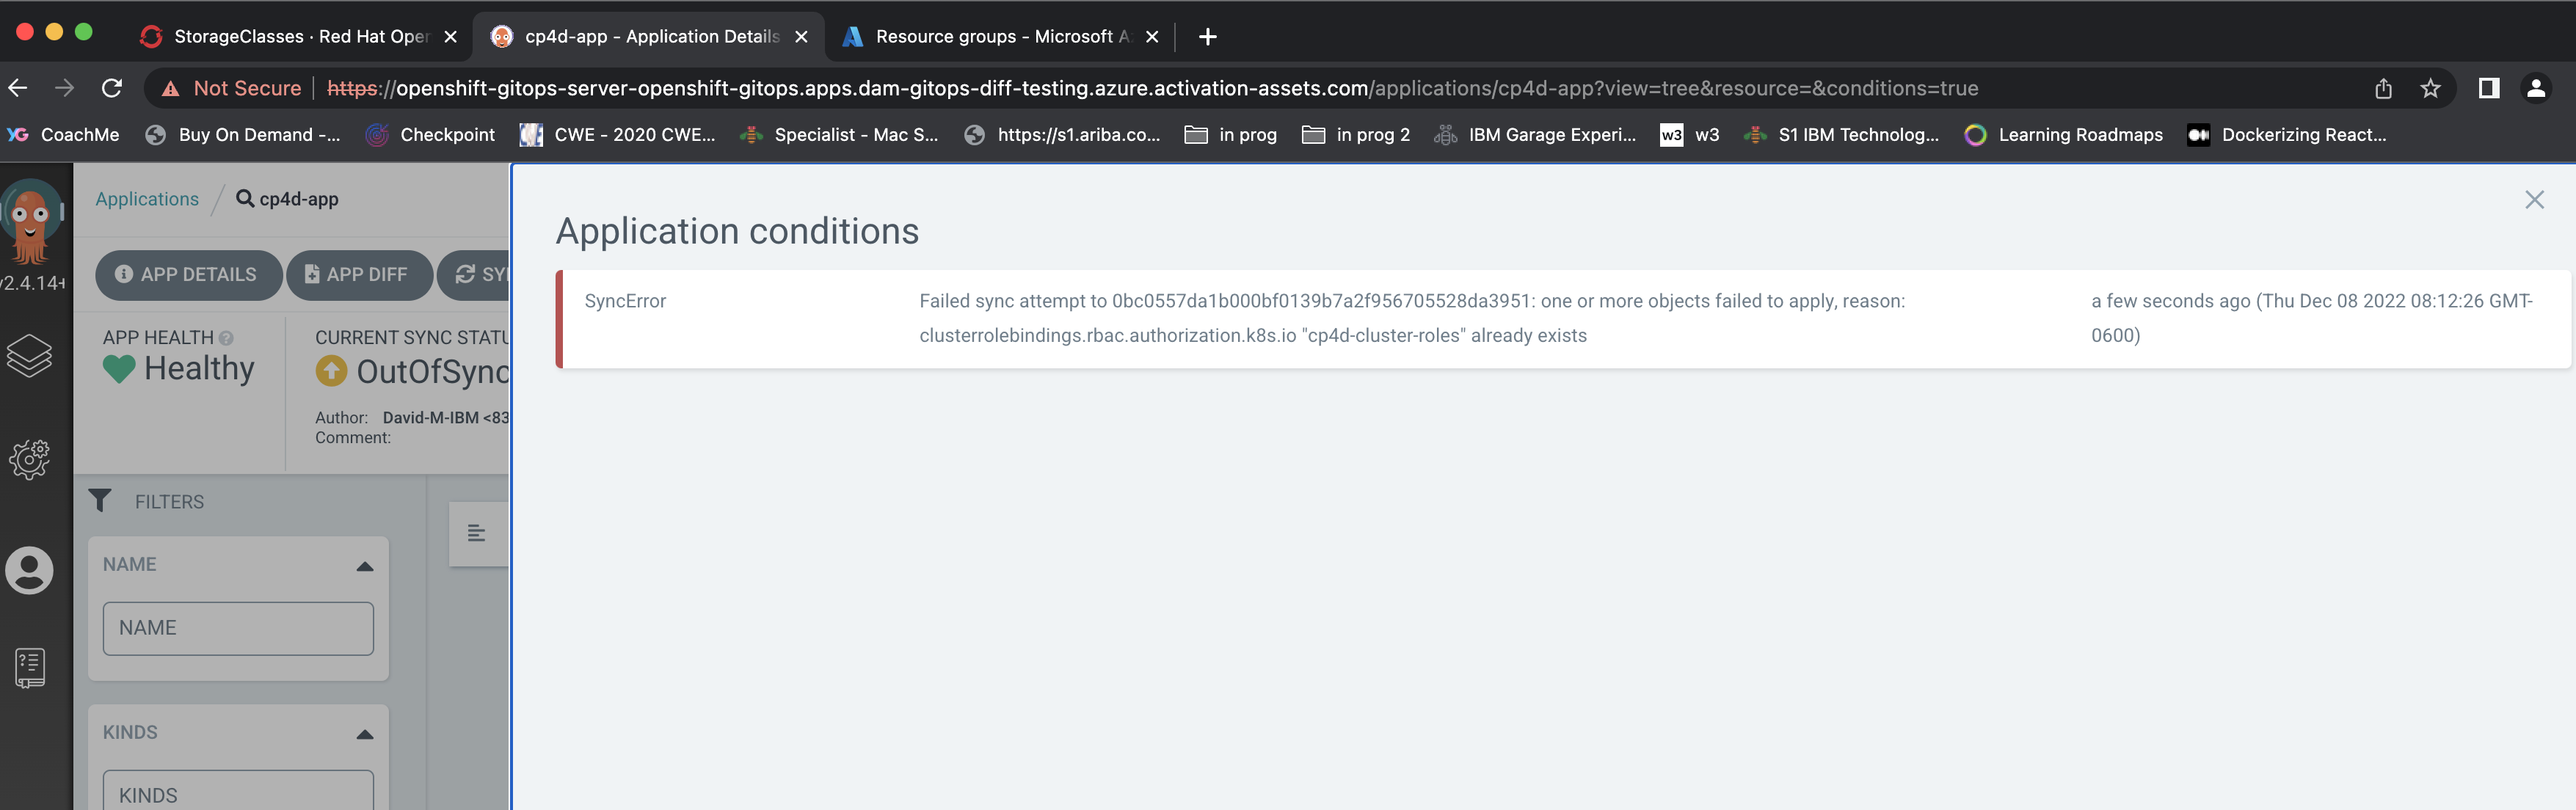Reload the page using the browser refresh icon
Viewport: 2576px width, 810px height.
112,88
